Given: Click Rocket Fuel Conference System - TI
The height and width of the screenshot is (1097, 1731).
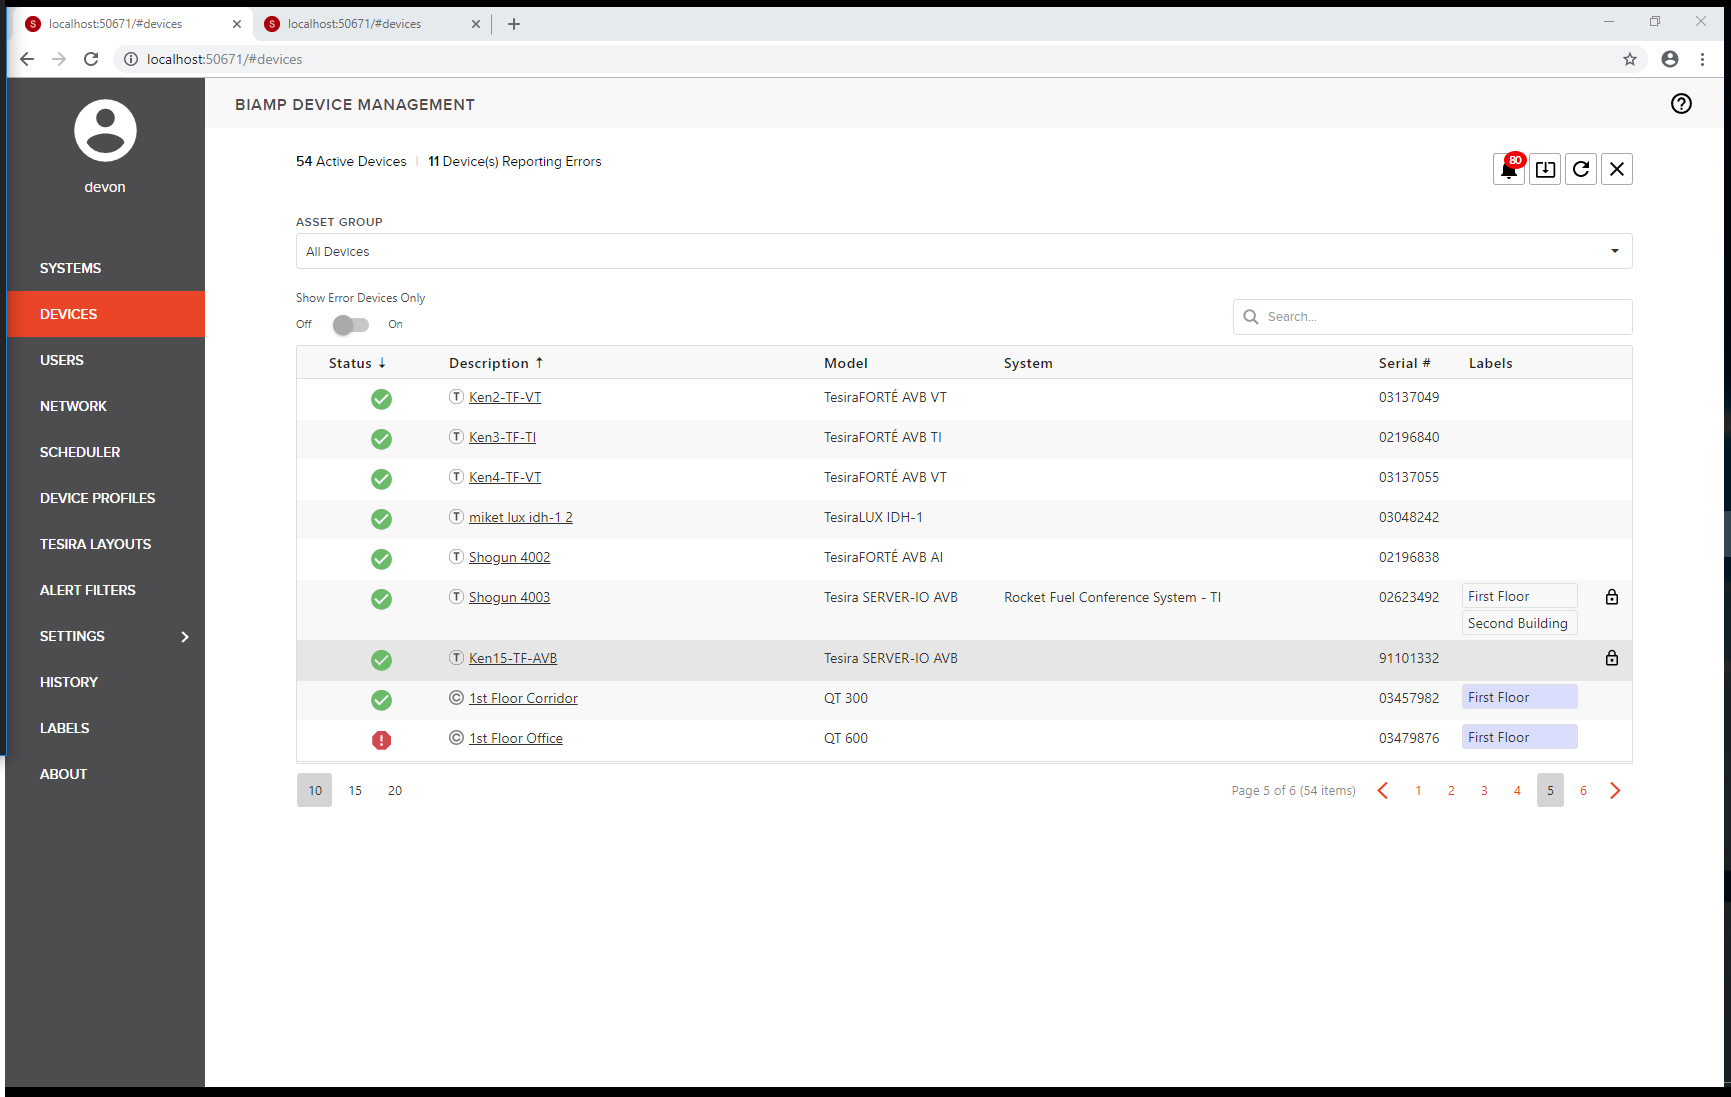Looking at the screenshot, I should (x=1112, y=597).
